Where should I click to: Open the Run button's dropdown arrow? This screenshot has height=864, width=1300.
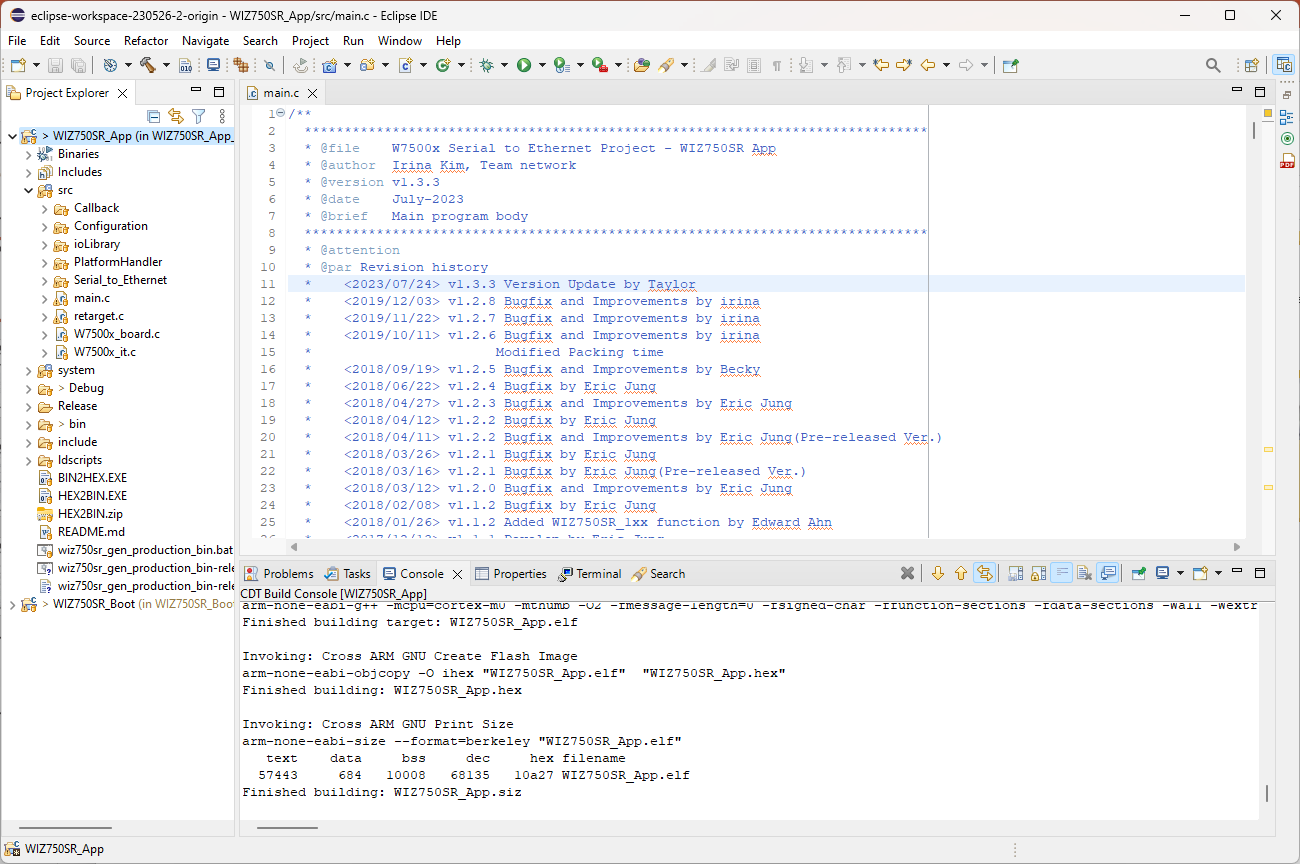[542, 65]
